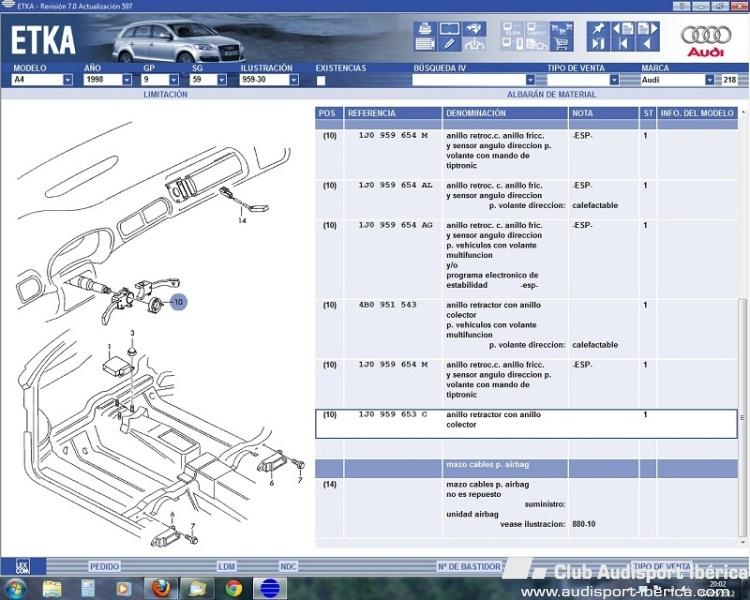The image size is (750, 600).
Task: Click the pencil edit icon
Action: (450, 44)
